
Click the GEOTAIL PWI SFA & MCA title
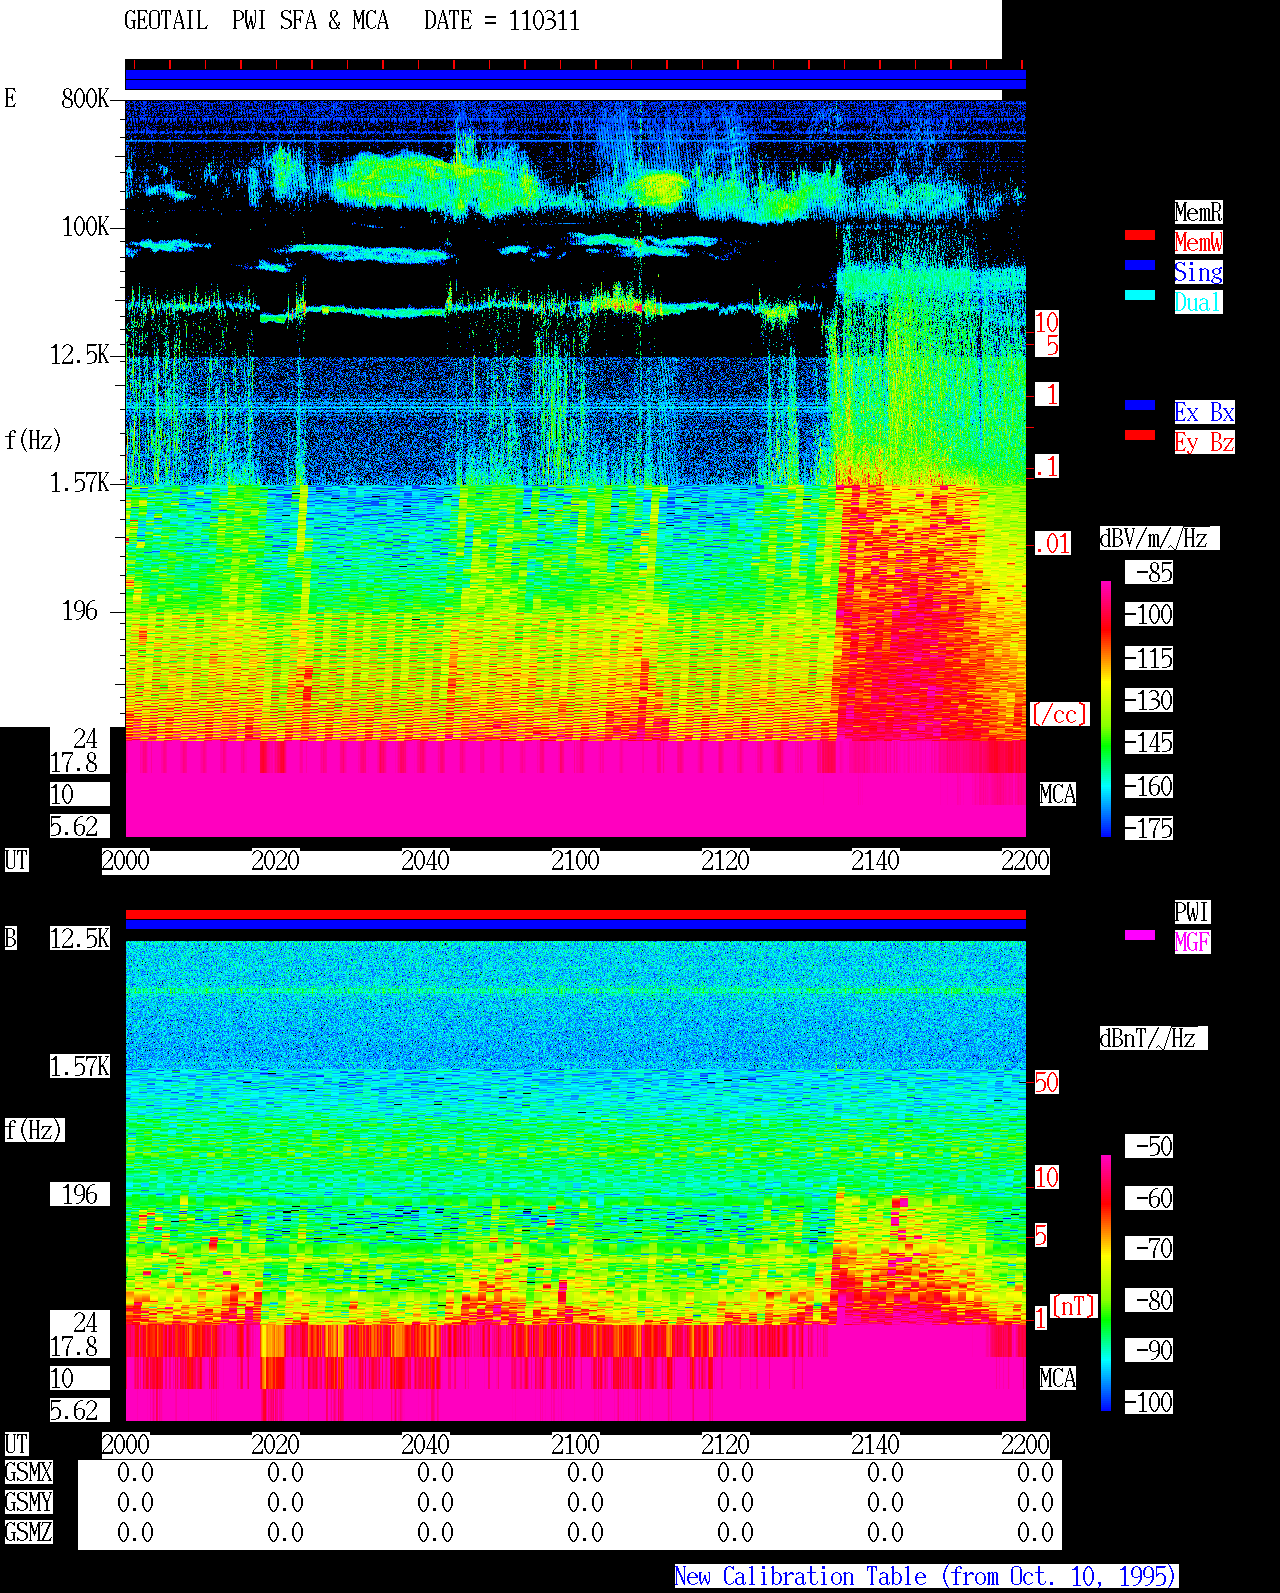point(256,21)
